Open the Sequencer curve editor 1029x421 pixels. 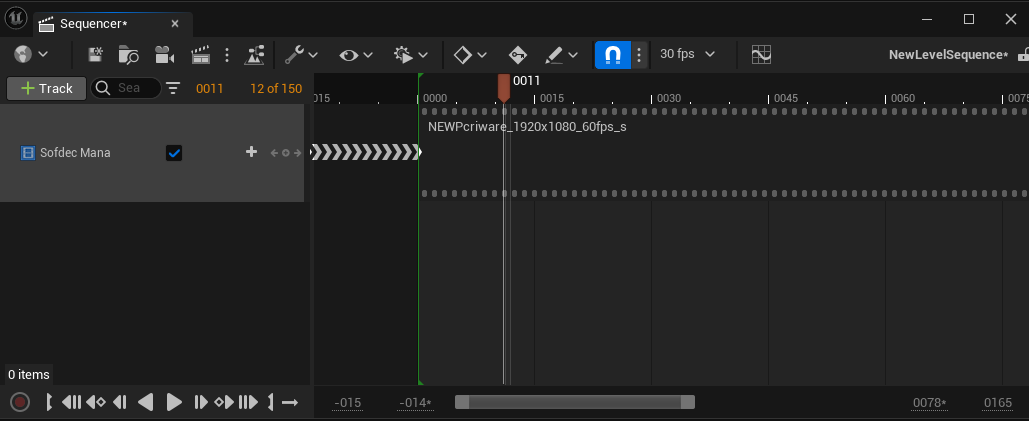[761, 55]
